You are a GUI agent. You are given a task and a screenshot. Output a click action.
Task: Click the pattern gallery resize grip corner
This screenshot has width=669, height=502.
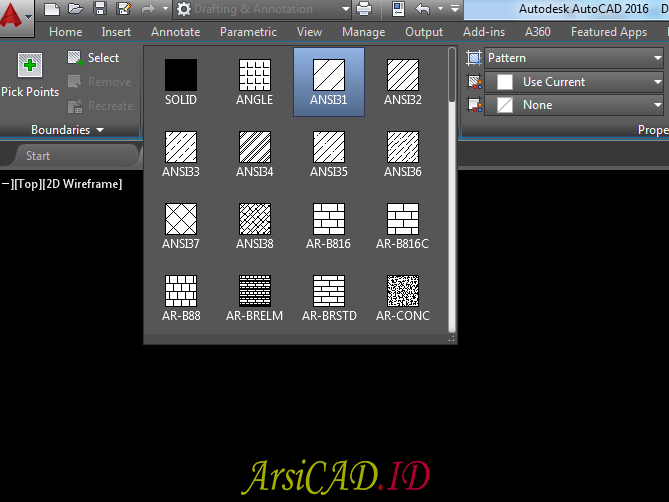click(451, 339)
